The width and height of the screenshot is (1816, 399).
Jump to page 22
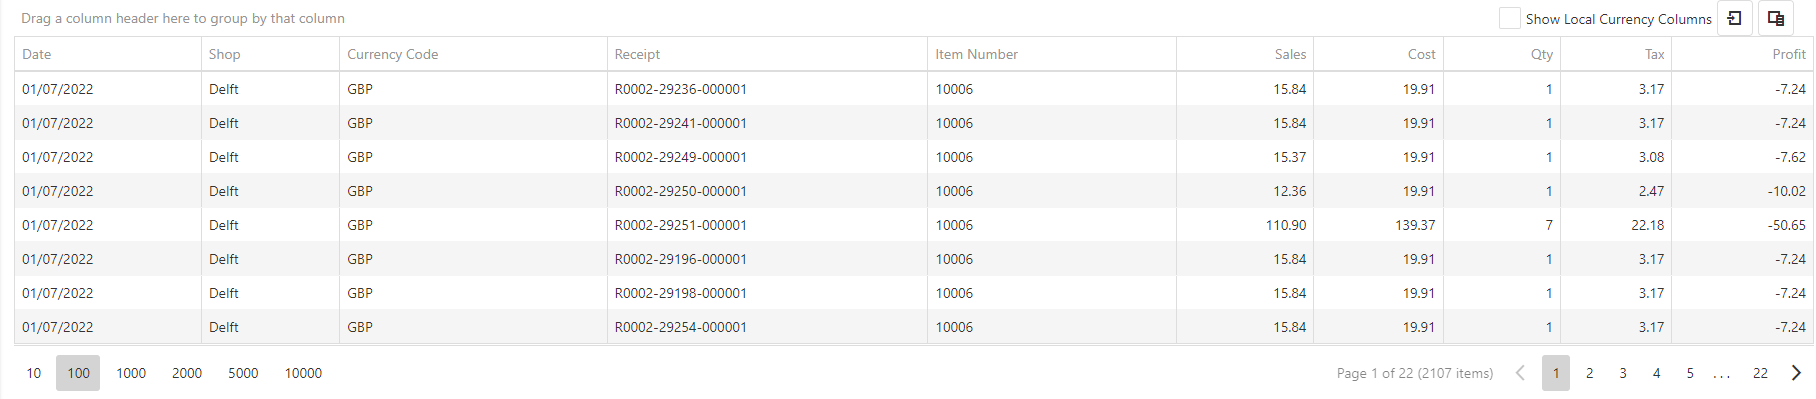[1760, 373]
